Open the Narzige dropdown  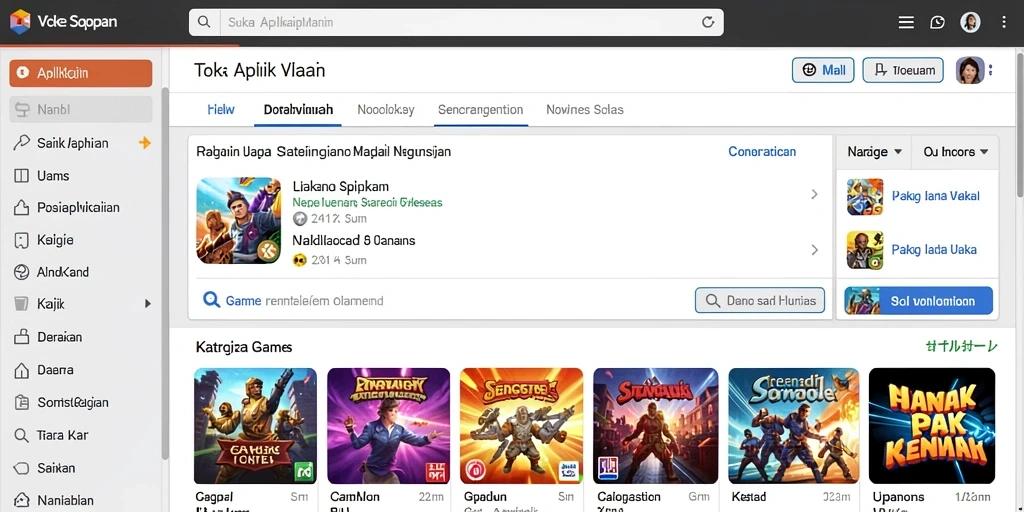pyautogui.click(x=874, y=152)
